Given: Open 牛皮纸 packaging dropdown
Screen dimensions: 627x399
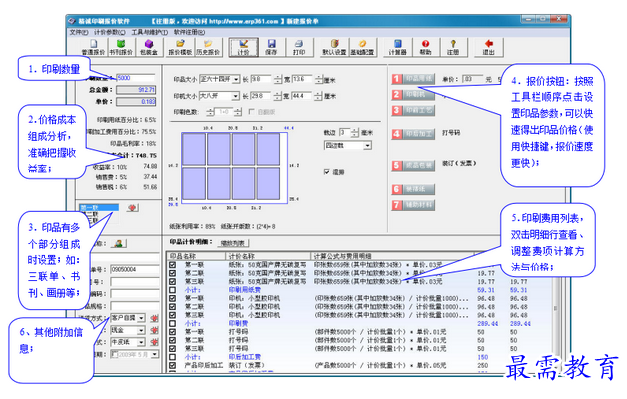Looking at the screenshot, I should (x=141, y=342).
